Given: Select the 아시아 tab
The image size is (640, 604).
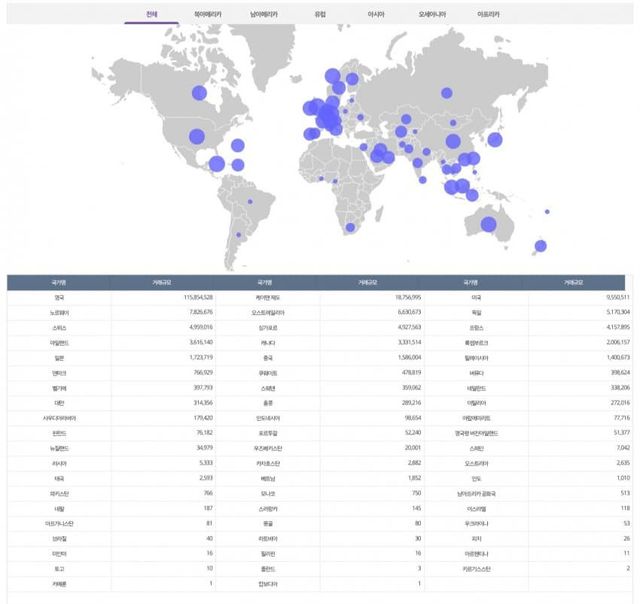Looking at the screenshot, I should (x=377, y=15).
